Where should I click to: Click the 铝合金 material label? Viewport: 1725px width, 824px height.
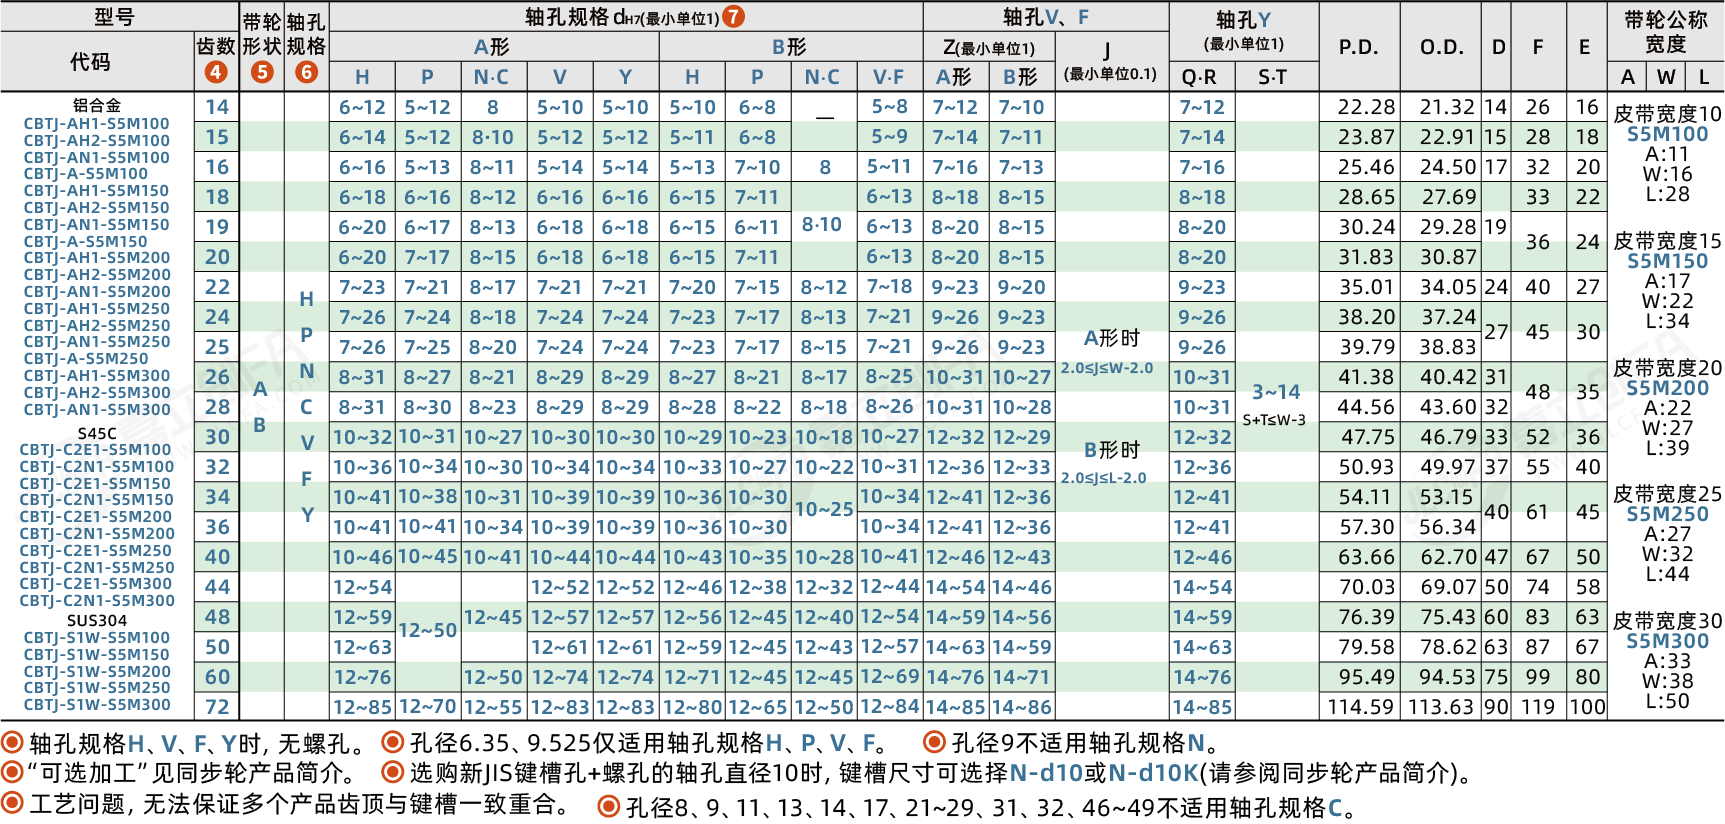click(97, 105)
